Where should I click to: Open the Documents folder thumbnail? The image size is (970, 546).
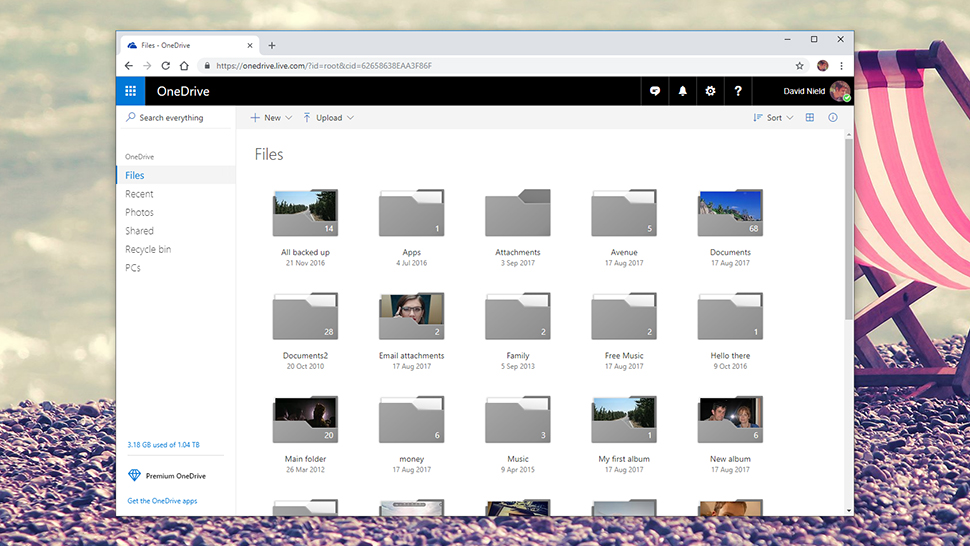click(x=730, y=213)
